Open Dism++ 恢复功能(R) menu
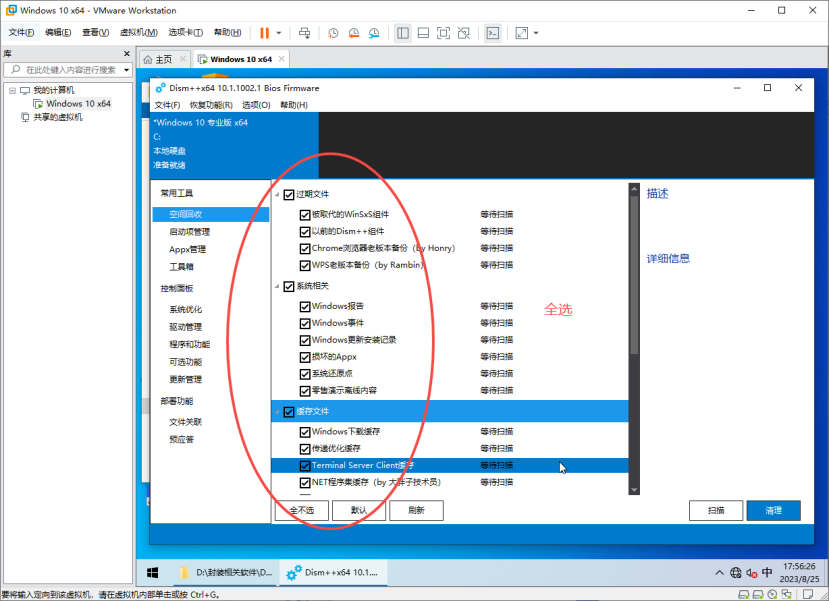Screen dimensions: 829x602 pyautogui.click(x=211, y=105)
